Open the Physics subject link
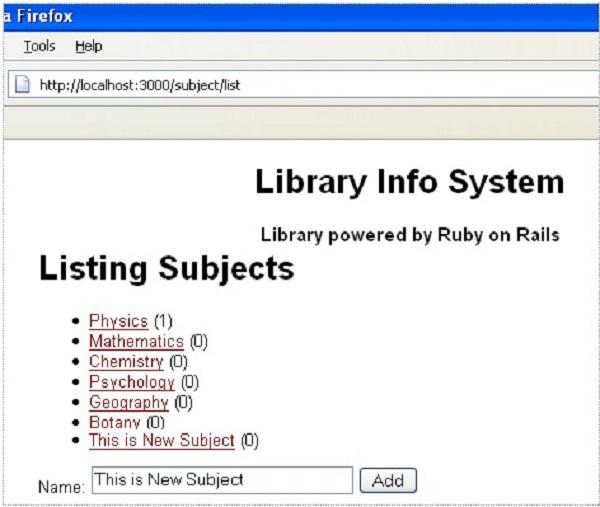The height and width of the screenshot is (507, 600). tap(119, 321)
